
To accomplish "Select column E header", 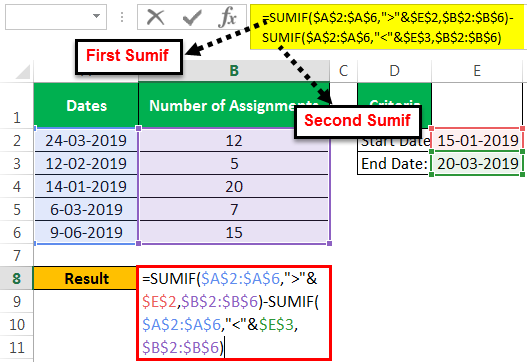I will click(x=477, y=71).
